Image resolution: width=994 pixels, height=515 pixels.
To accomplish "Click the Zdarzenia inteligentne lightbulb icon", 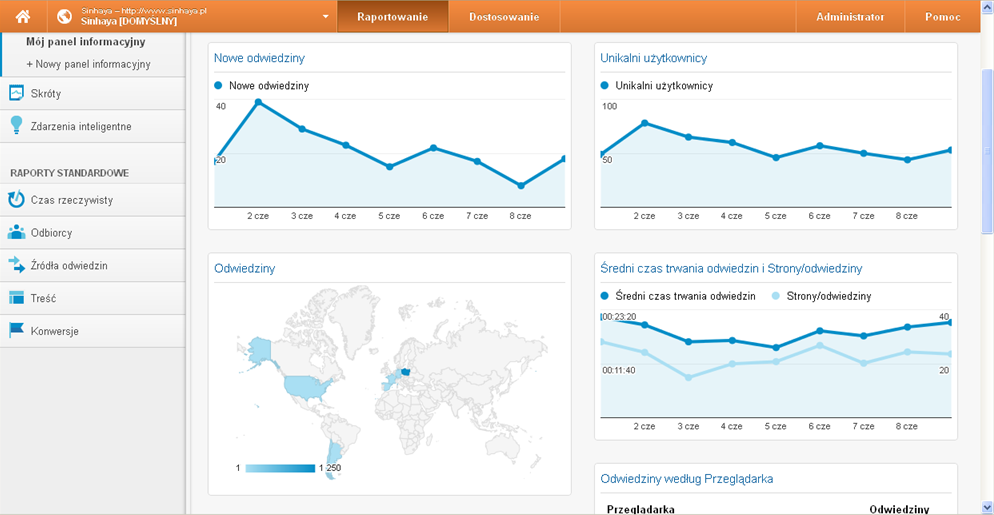I will 16,126.
